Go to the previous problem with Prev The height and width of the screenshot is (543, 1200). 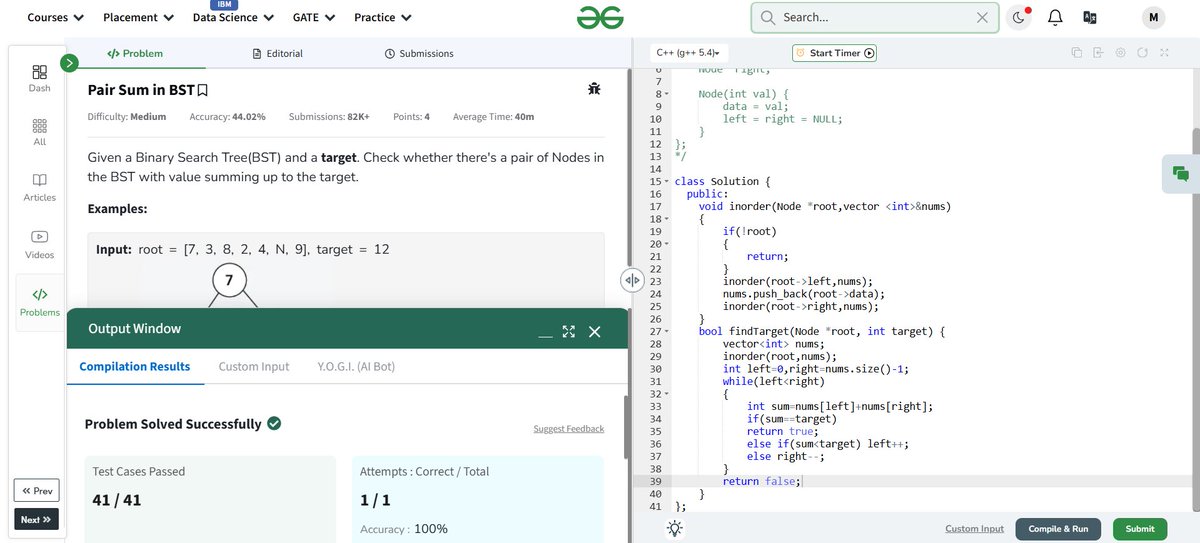coord(36,491)
